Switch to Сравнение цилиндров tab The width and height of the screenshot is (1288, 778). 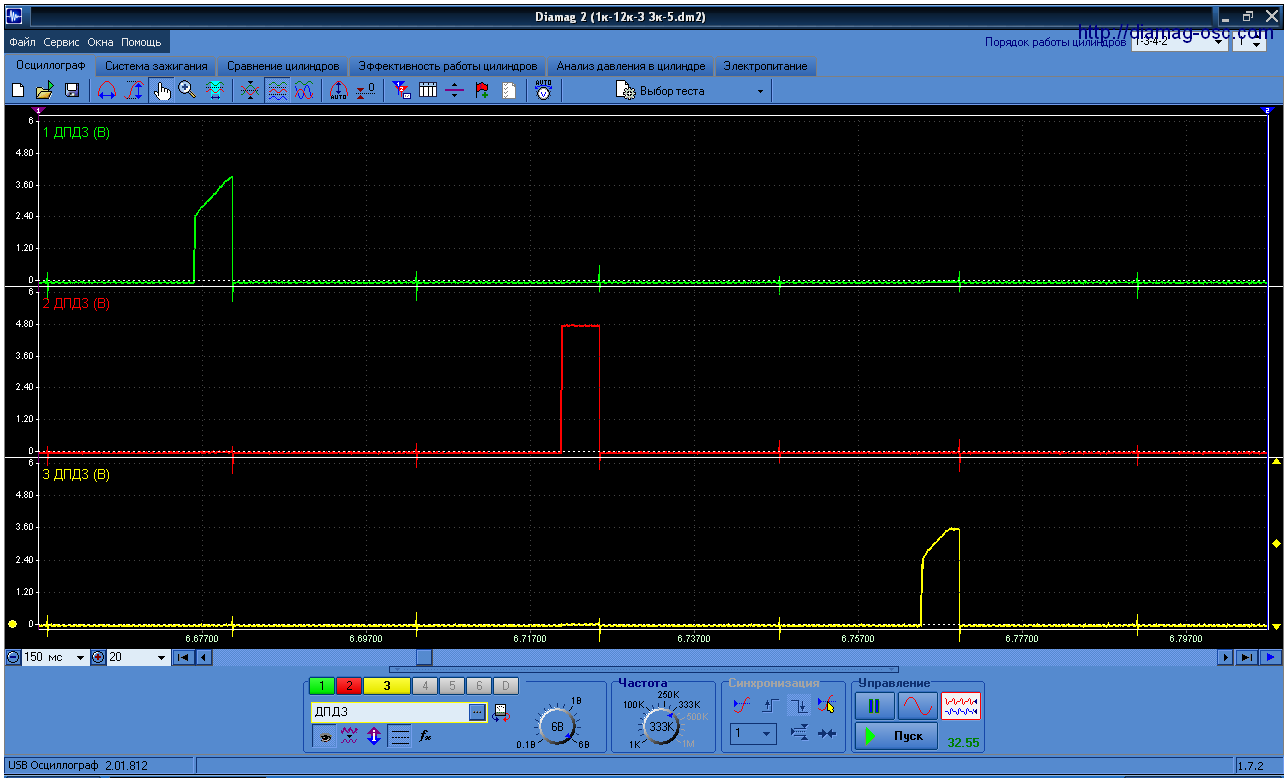tap(283, 66)
